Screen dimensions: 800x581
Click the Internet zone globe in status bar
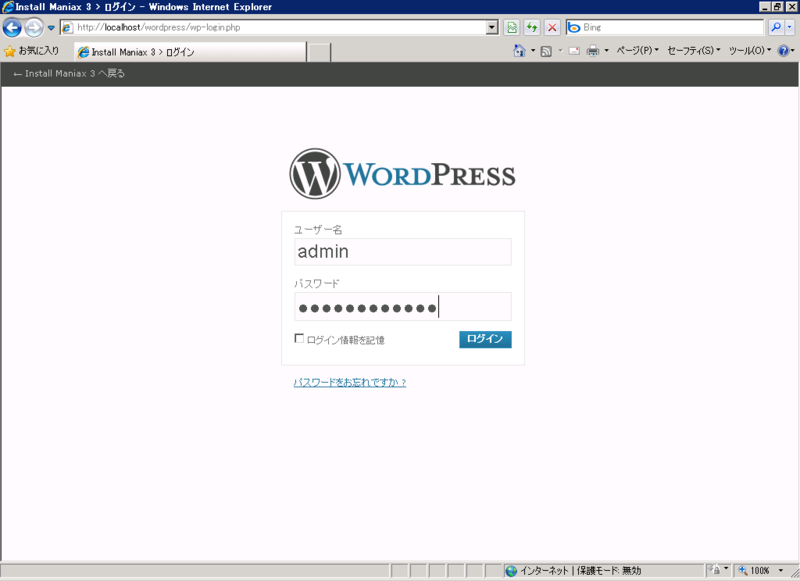coord(511,571)
